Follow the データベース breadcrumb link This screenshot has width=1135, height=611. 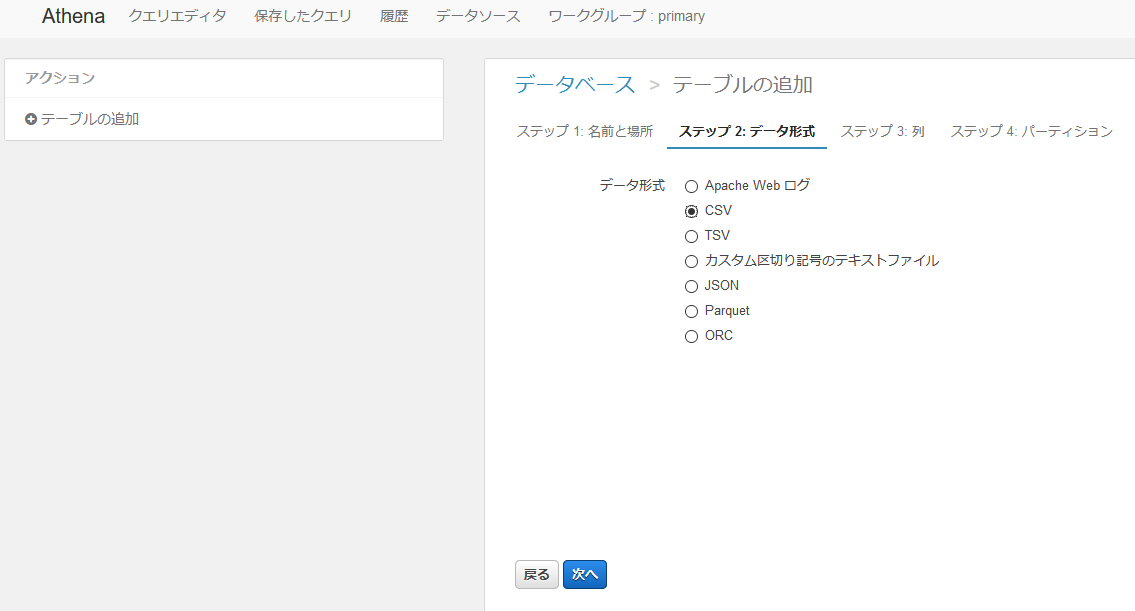[x=575, y=84]
